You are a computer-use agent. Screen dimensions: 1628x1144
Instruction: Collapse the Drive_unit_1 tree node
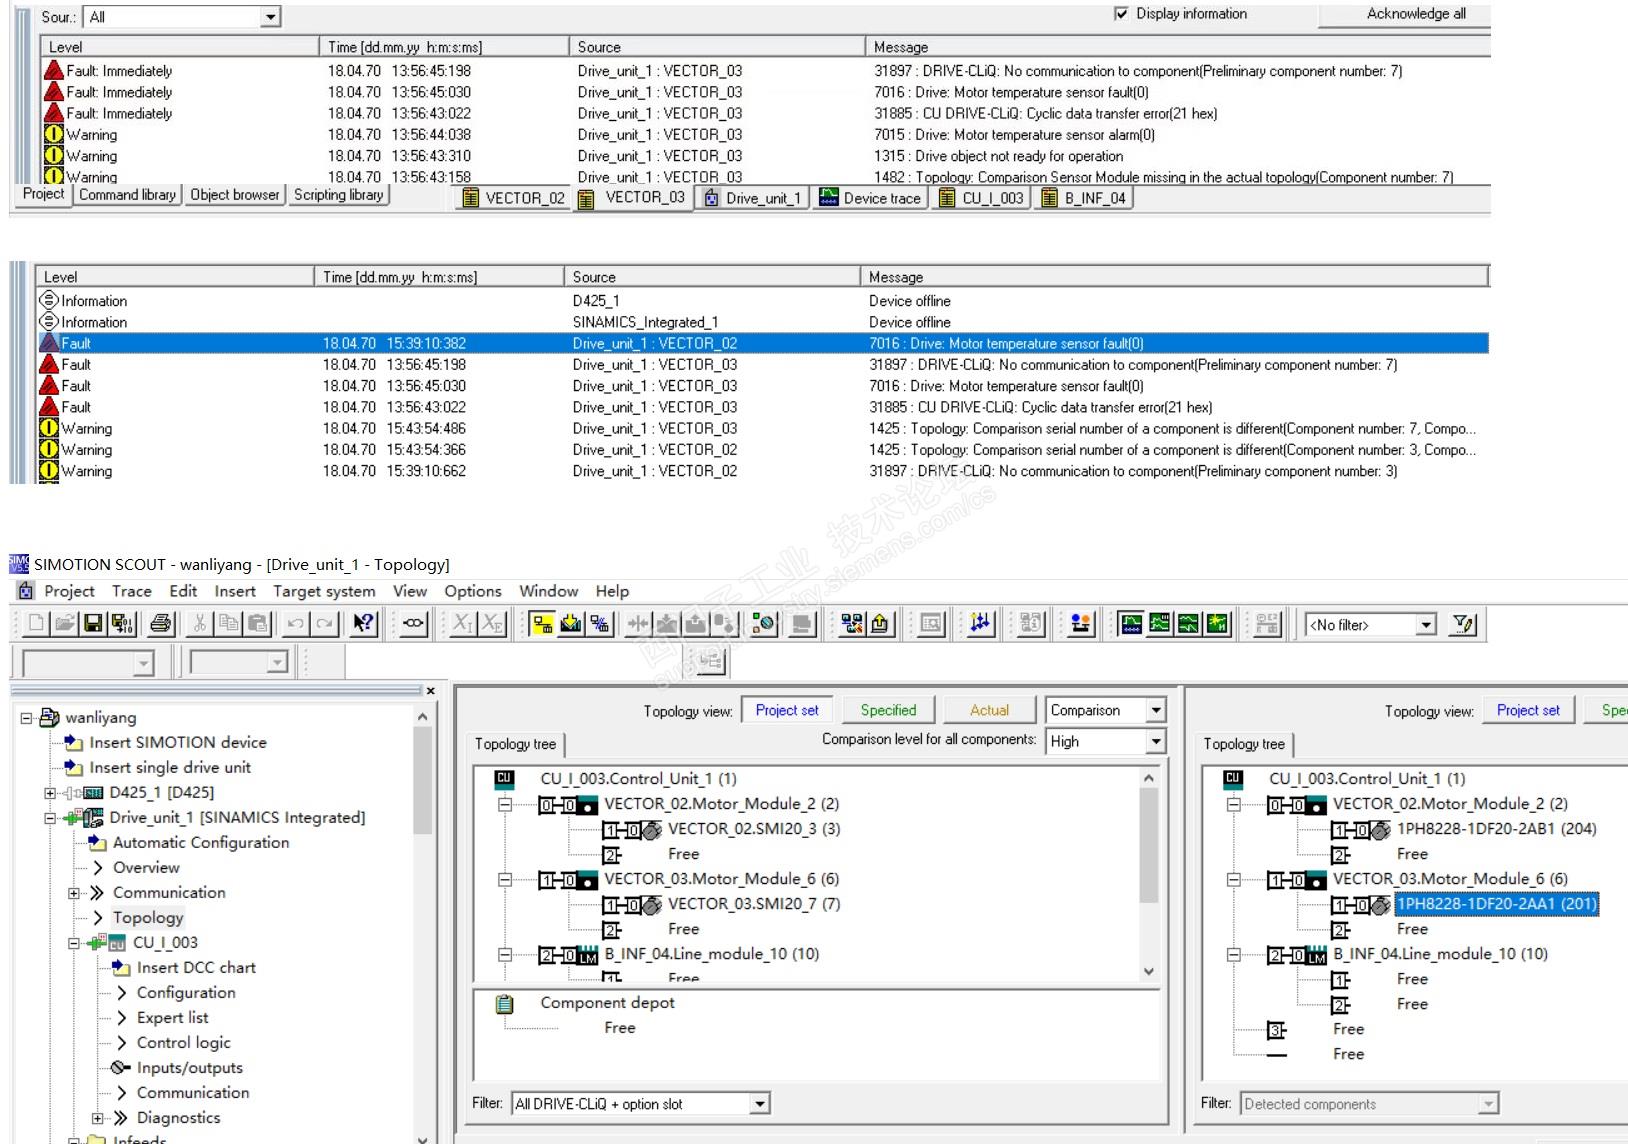(50, 818)
